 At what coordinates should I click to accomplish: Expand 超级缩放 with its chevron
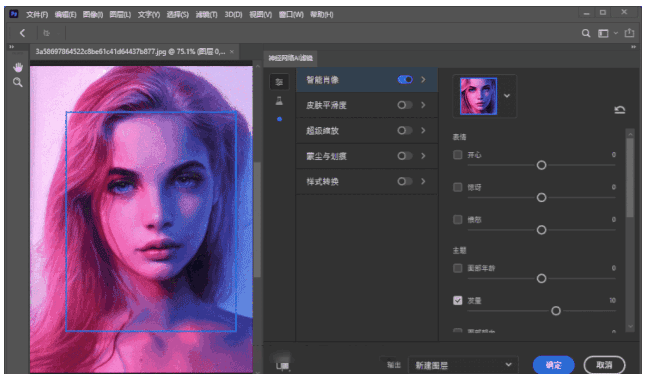point(423,131)
